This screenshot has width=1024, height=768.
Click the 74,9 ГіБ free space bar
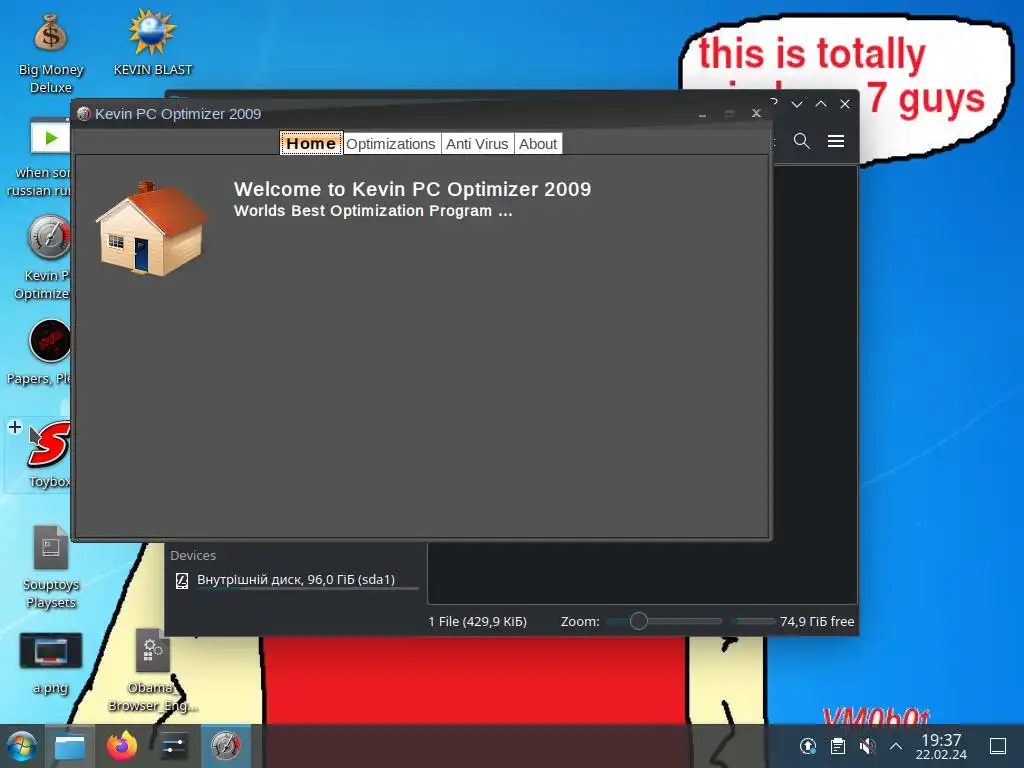[752, 621]
